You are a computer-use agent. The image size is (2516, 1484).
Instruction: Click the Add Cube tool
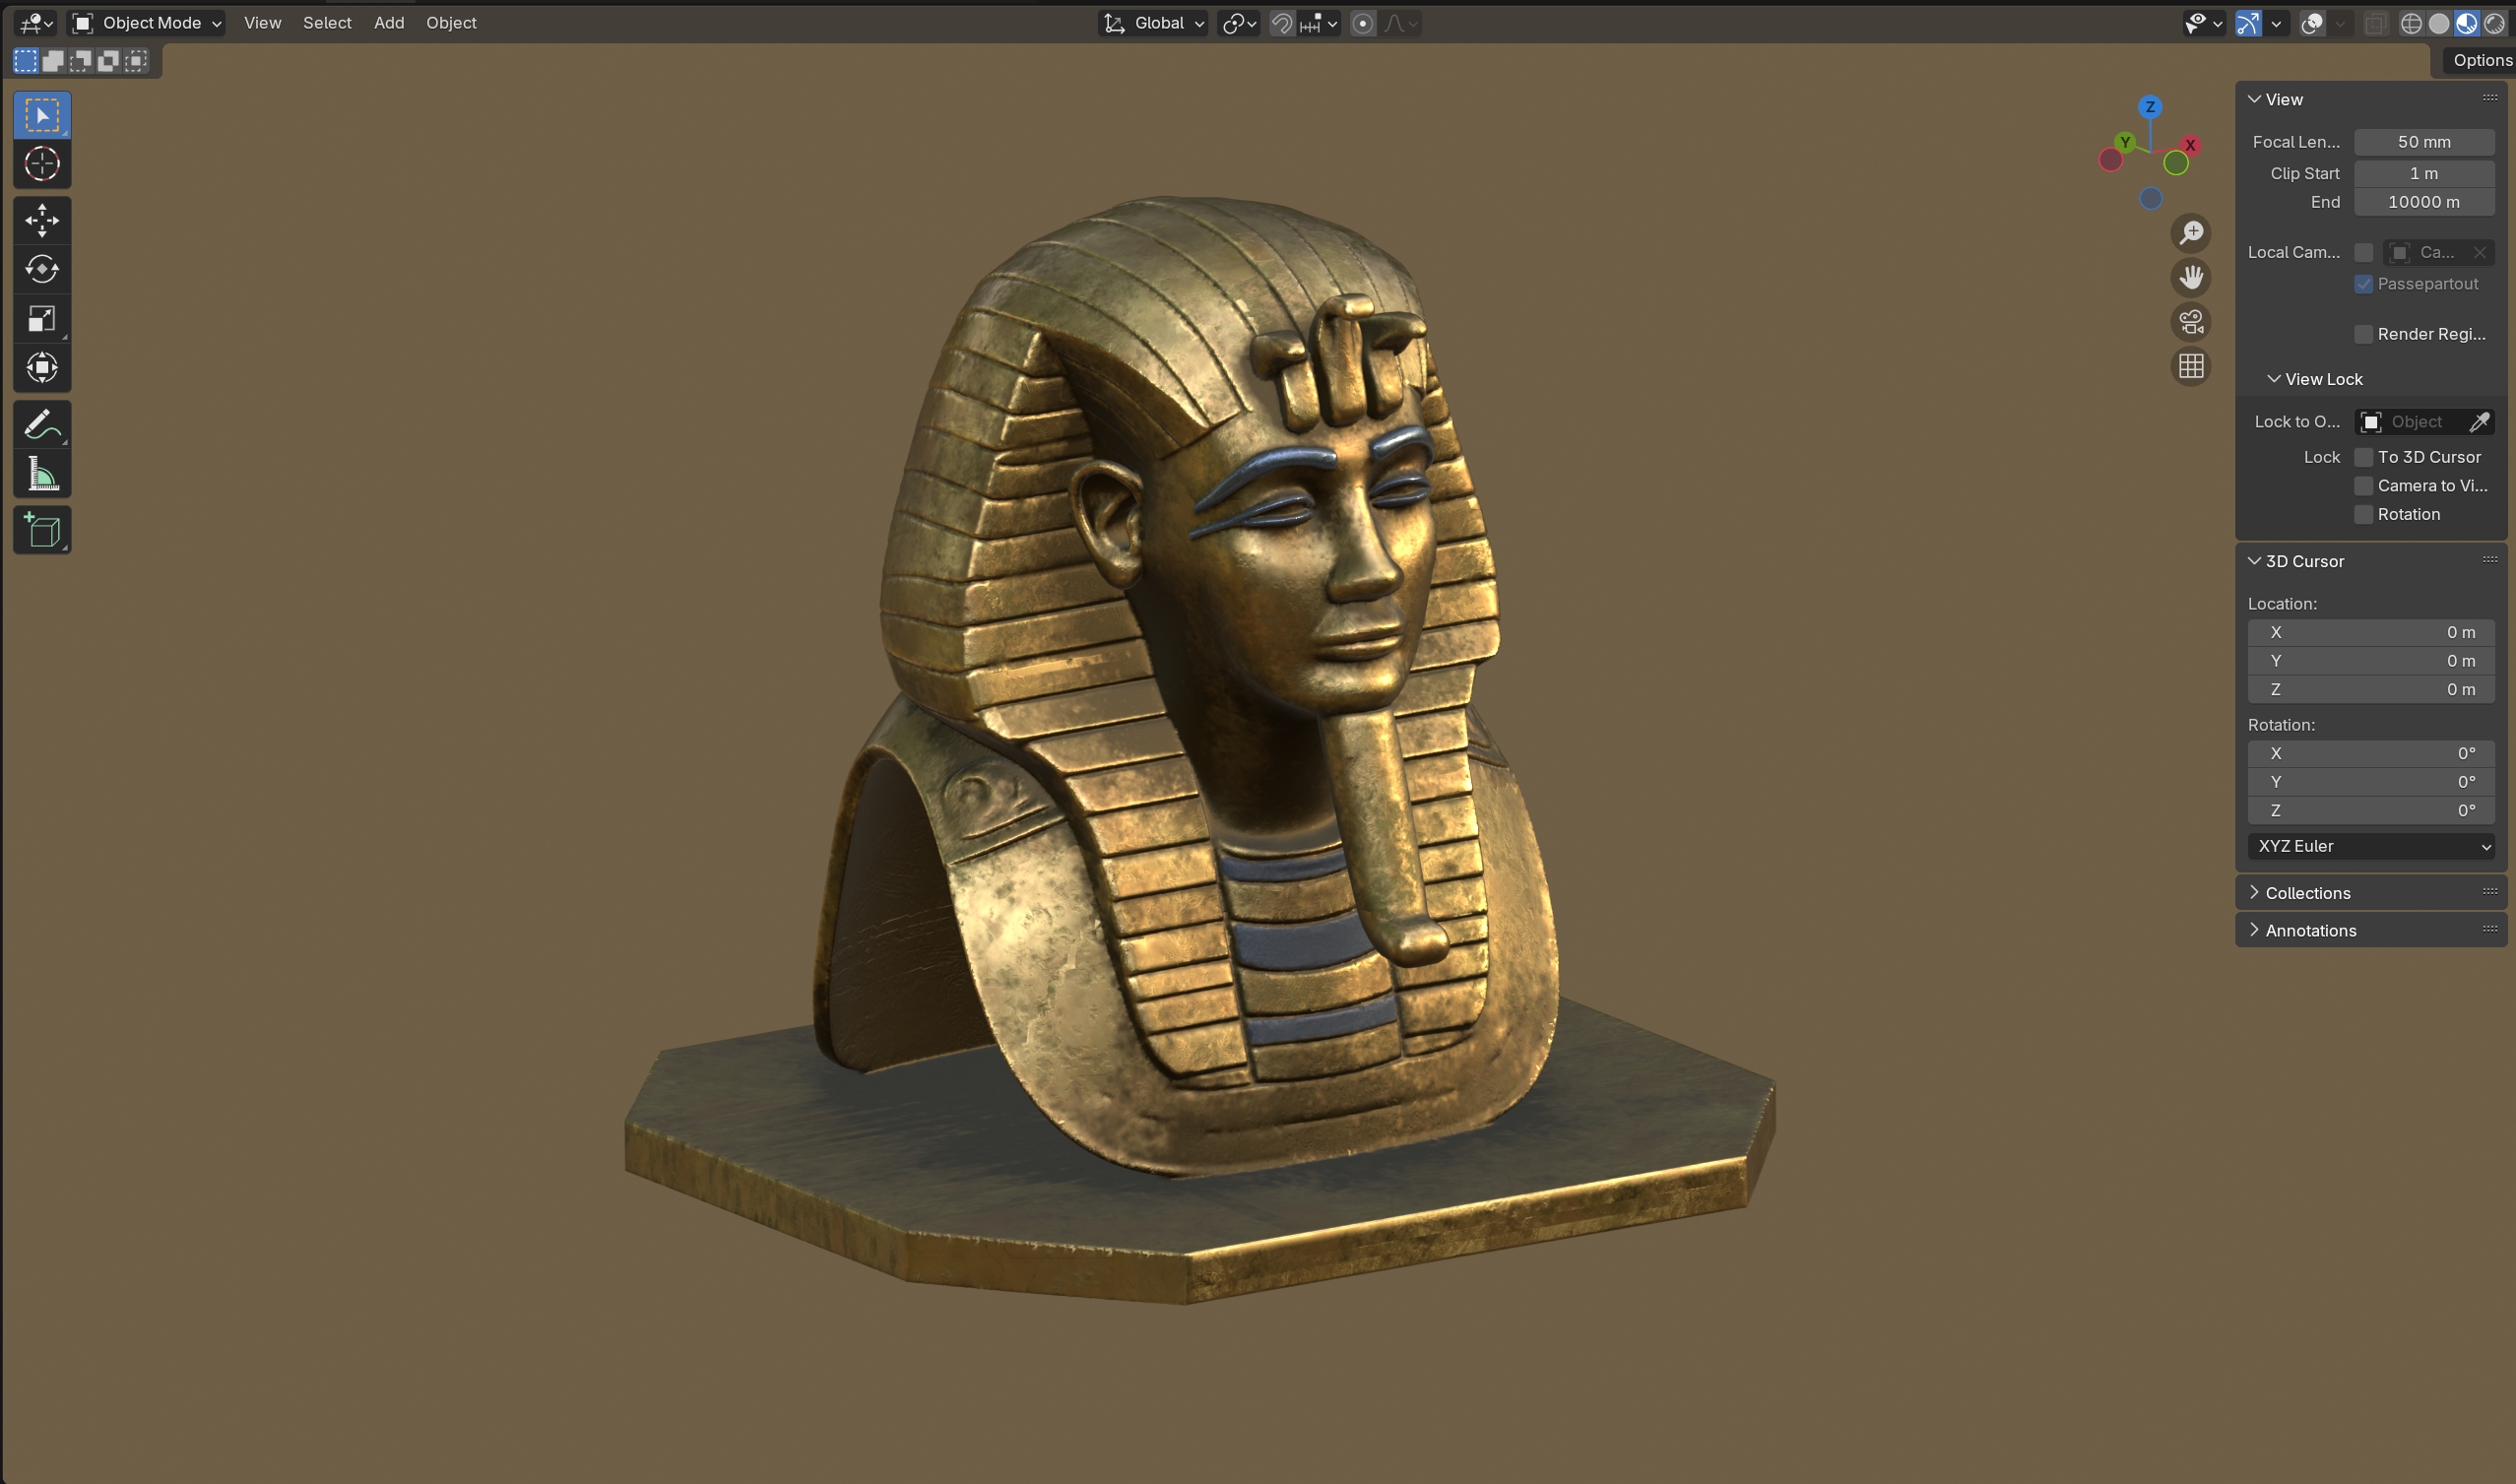(x=42, y=531)
